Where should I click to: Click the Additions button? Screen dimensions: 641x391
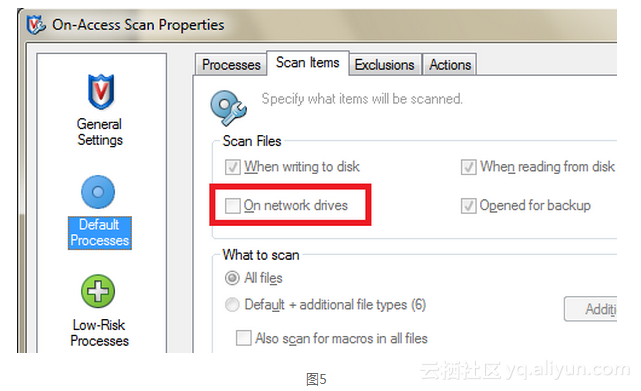pos(590,309)
